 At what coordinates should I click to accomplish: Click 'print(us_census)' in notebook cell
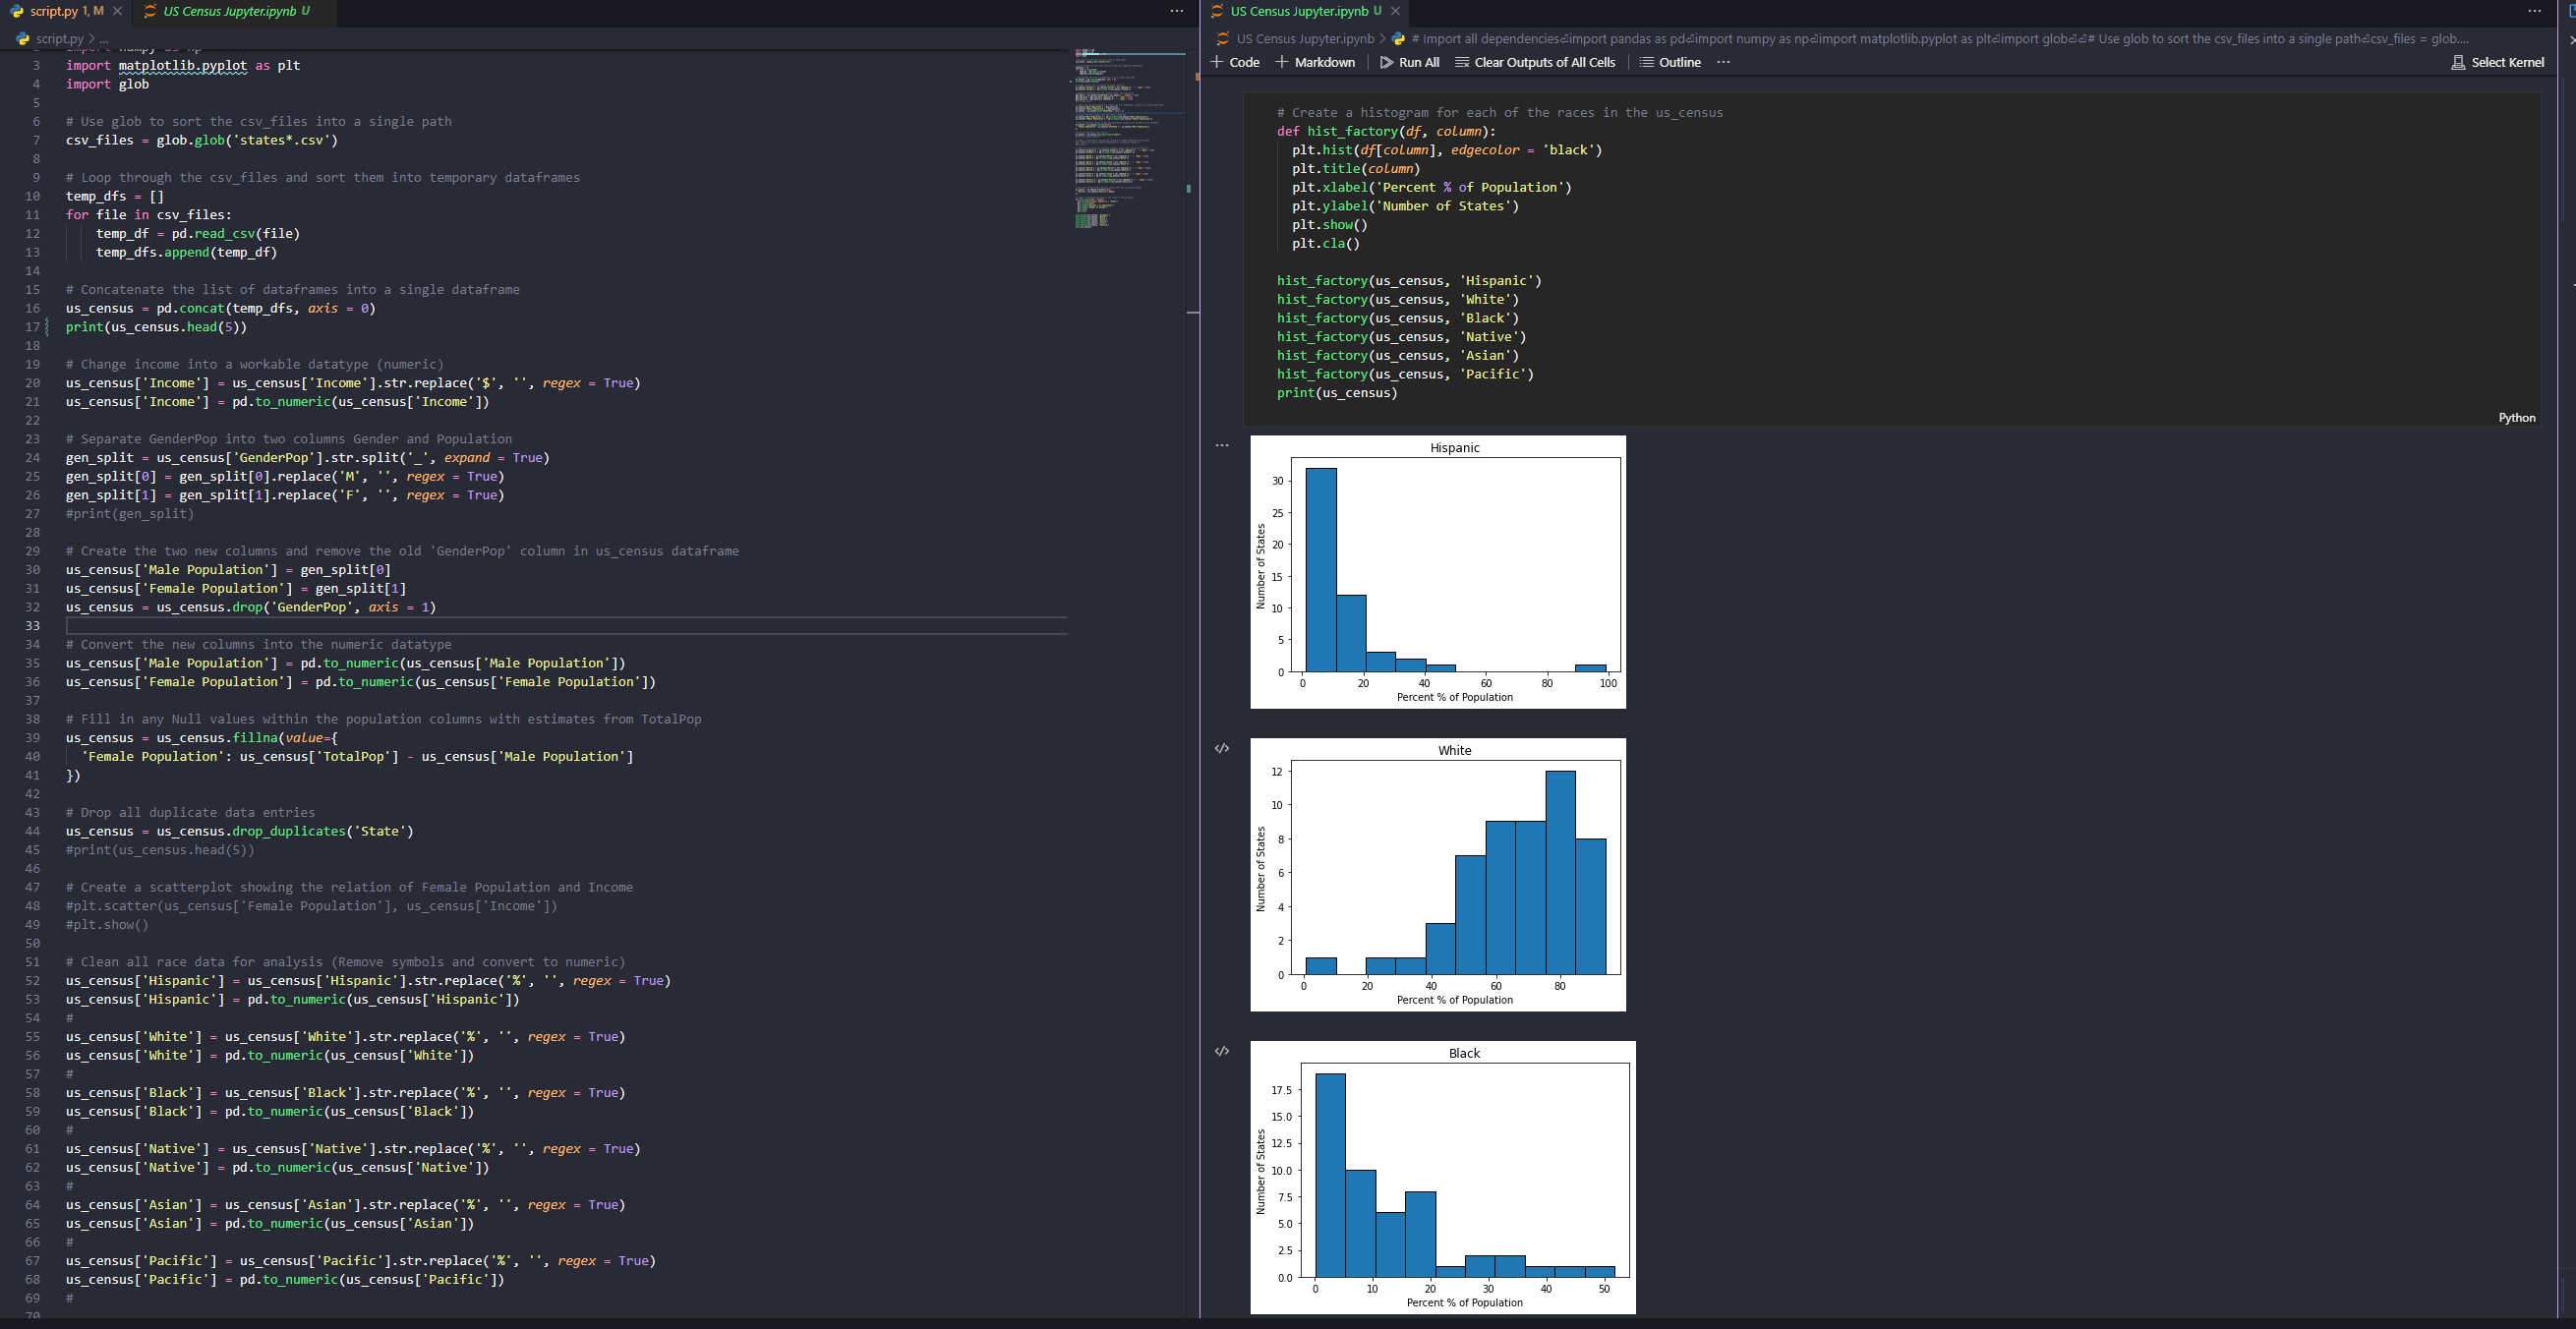click(1337, 393)
